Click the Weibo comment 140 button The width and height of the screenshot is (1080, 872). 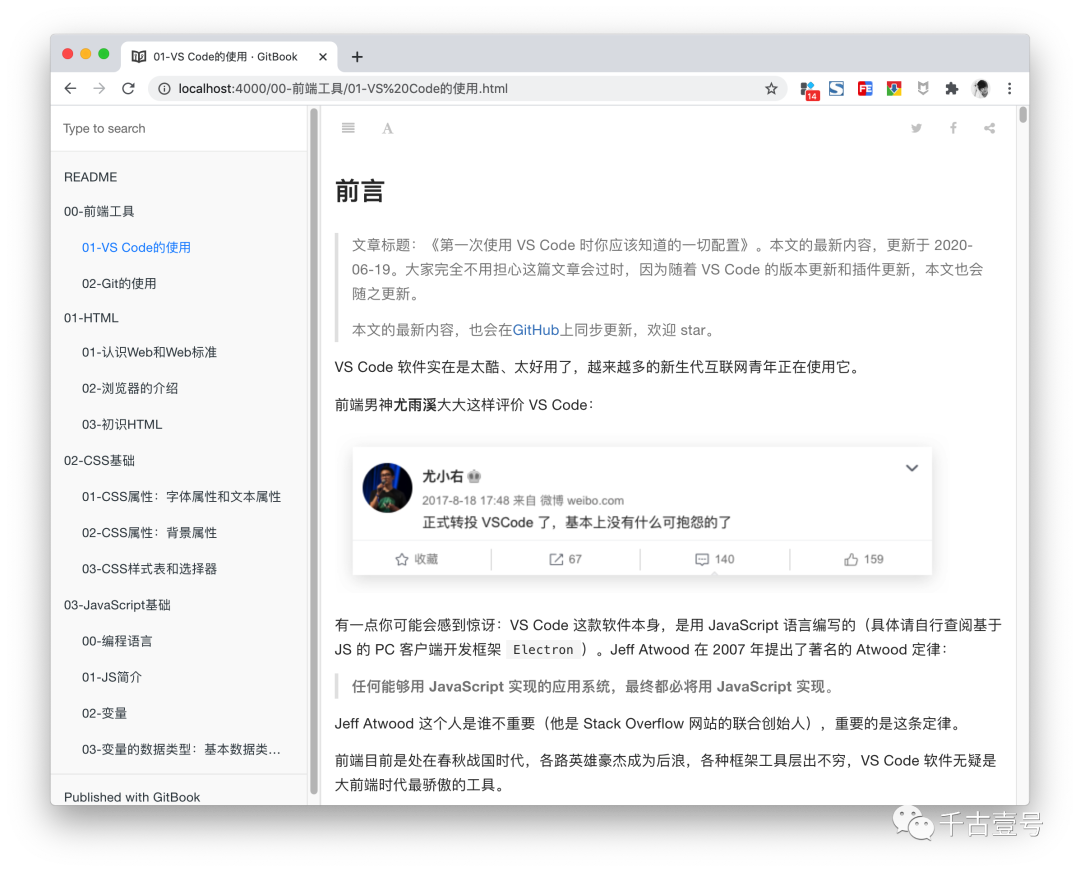pyautogui.click(x=715, y=559)
